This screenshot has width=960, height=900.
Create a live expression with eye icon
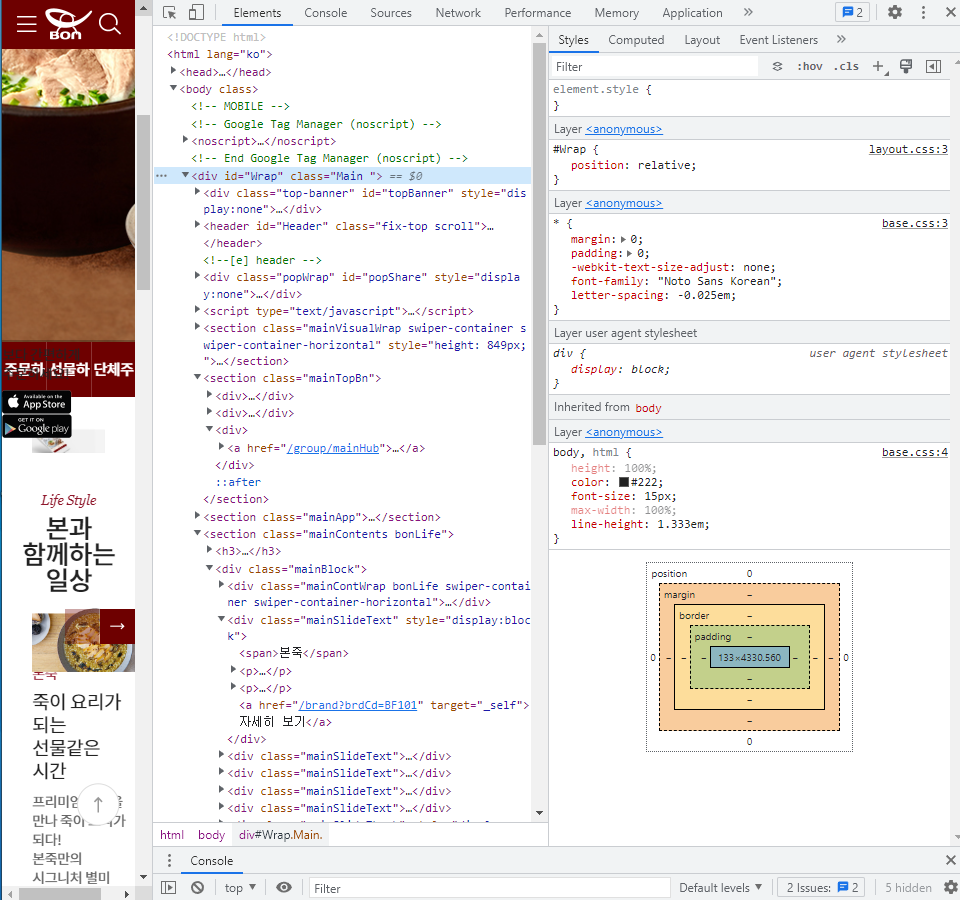pyautogui.click(x=283, y=887)
